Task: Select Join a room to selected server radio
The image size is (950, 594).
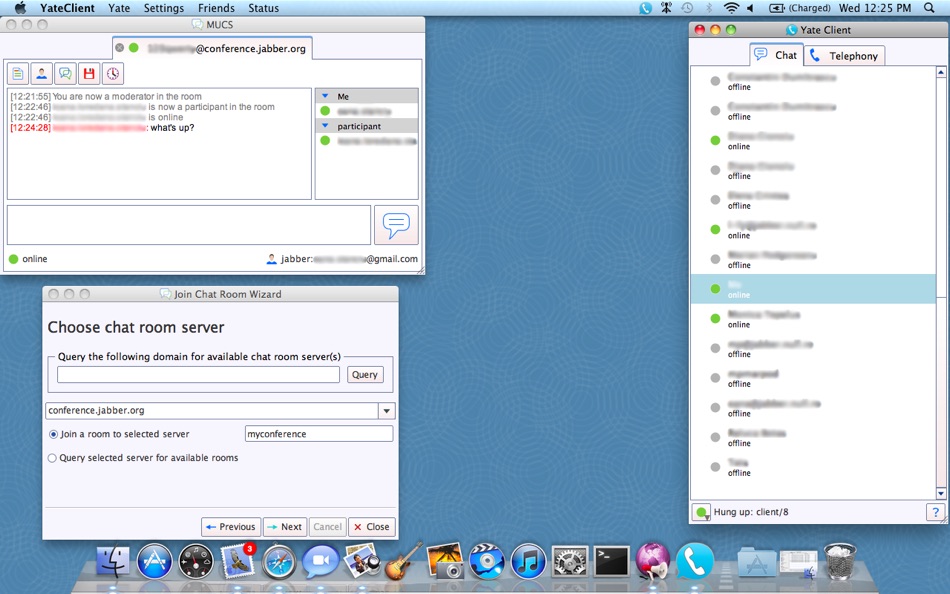Action: (53, 435)
